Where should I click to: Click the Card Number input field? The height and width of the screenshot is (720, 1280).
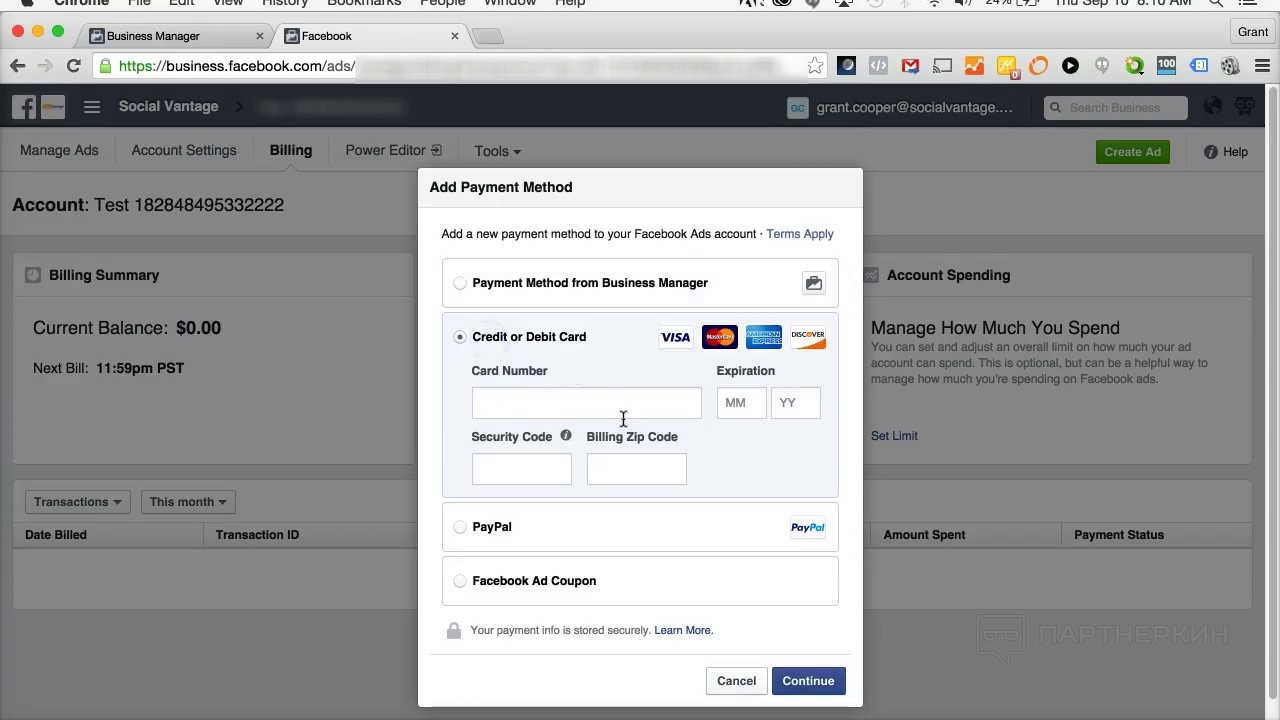click(x=587, y=403)
